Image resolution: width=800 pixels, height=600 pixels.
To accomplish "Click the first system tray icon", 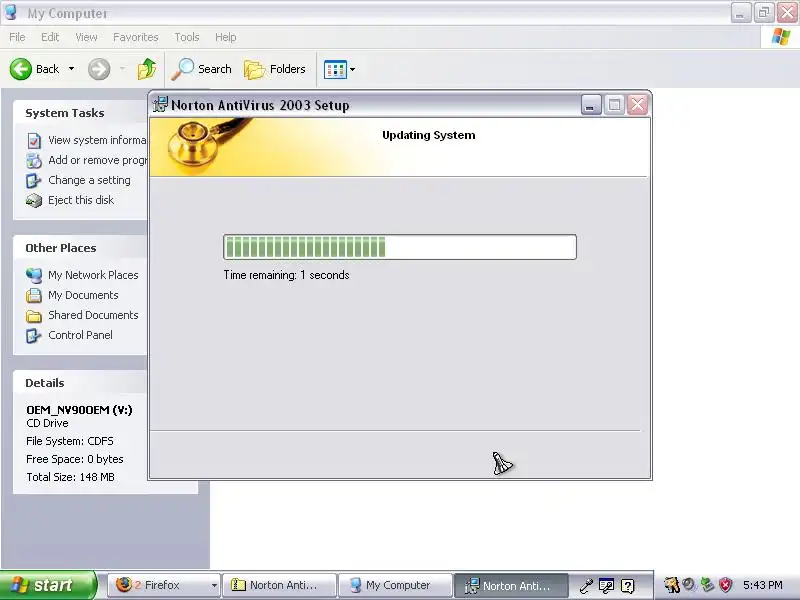I will (671, 585).
